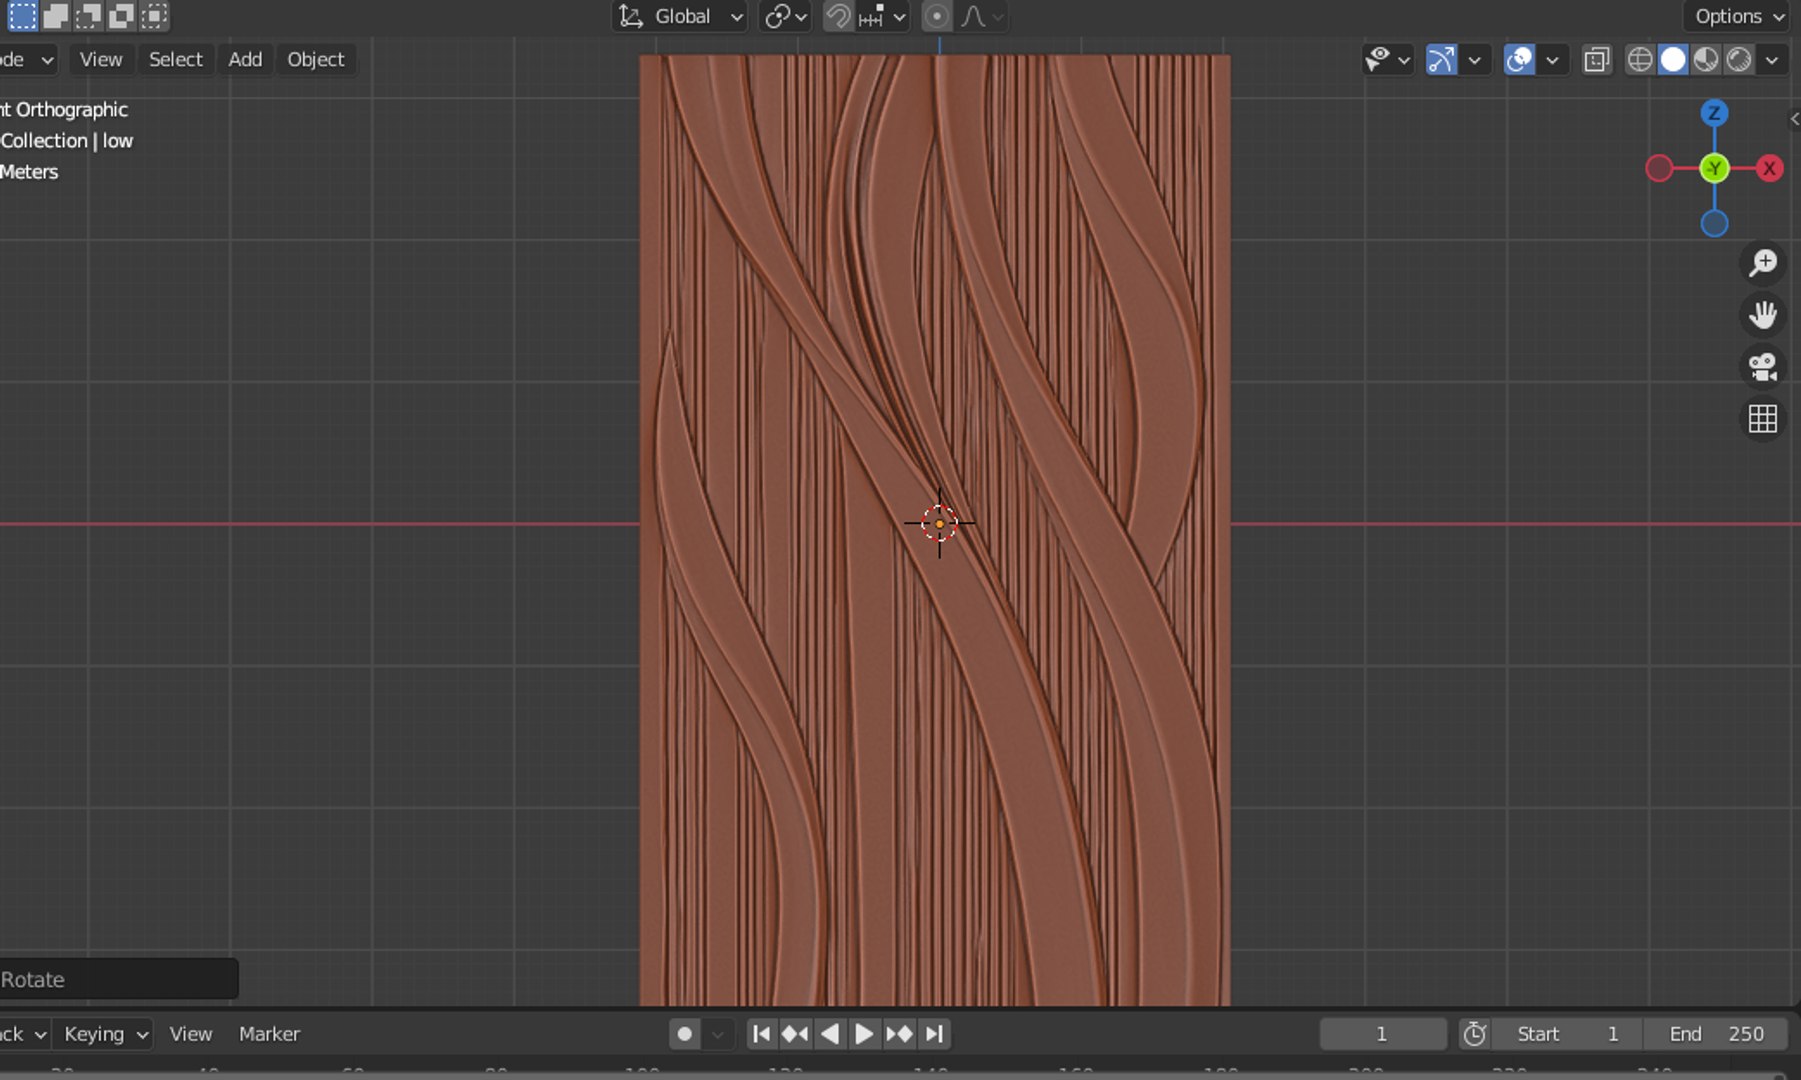Image resolution: width=1801 pixels, height=1080 pixels.
Task: Switch to Solid viewport shading
Action: (x=1673, y=60)
